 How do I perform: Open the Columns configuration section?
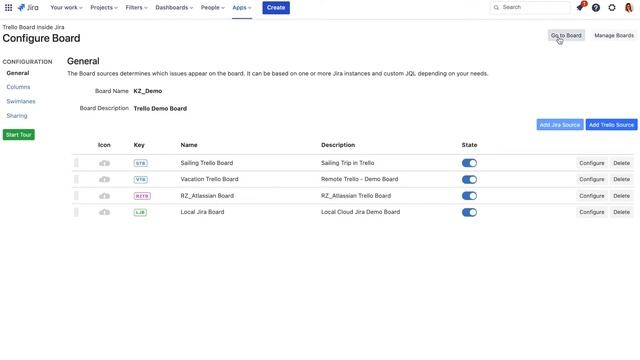click(x=18, y=87)
